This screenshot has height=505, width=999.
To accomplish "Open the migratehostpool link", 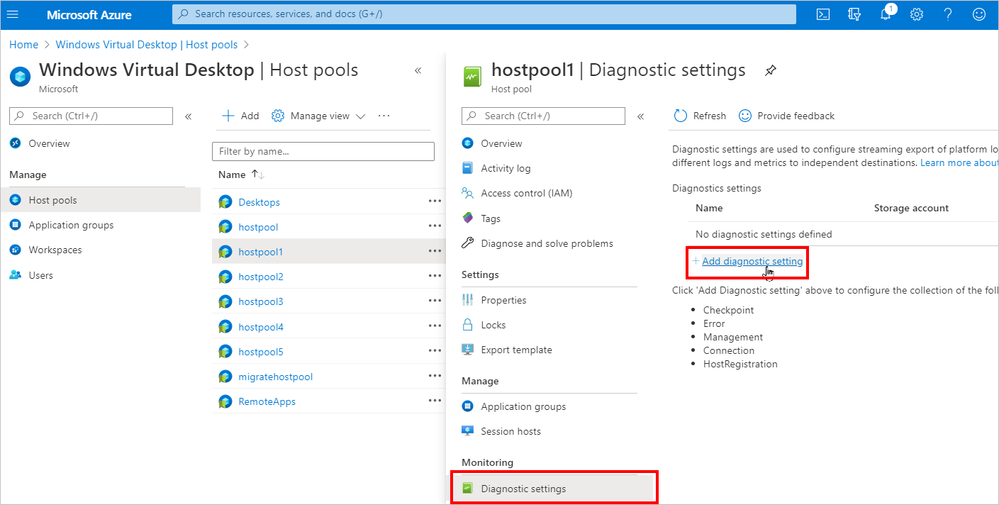I will click(x=275, y=376).
